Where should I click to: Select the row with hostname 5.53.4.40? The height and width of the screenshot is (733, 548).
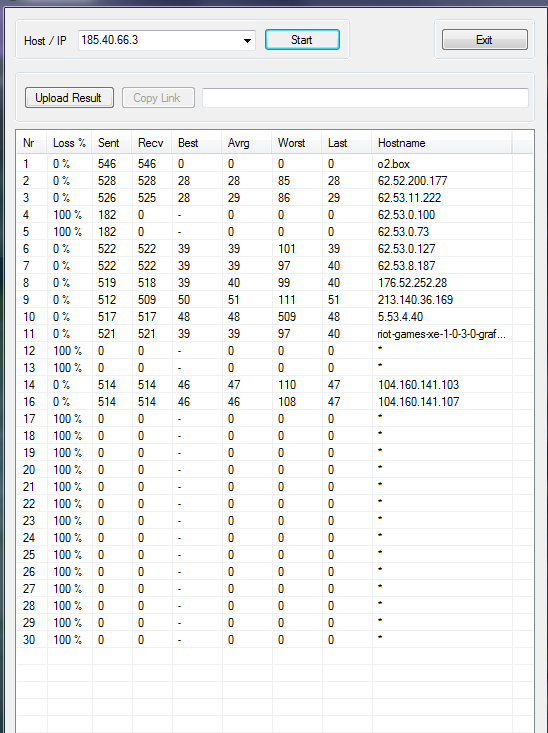click(275, 317)
